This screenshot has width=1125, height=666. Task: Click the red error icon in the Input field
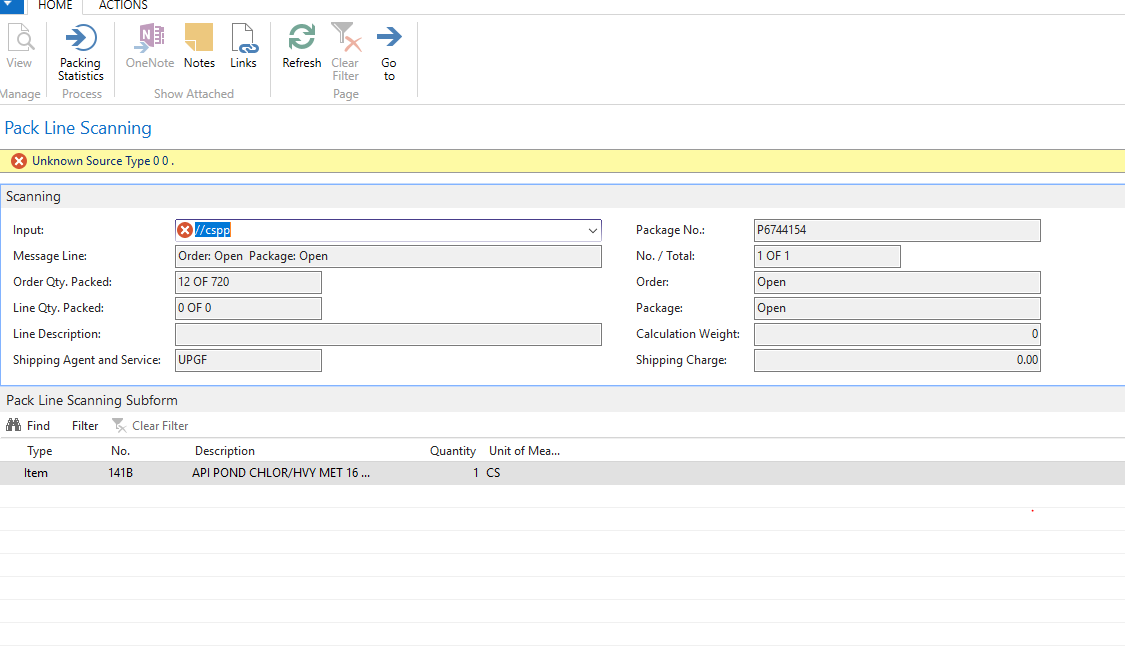click(x=185, y=230)
